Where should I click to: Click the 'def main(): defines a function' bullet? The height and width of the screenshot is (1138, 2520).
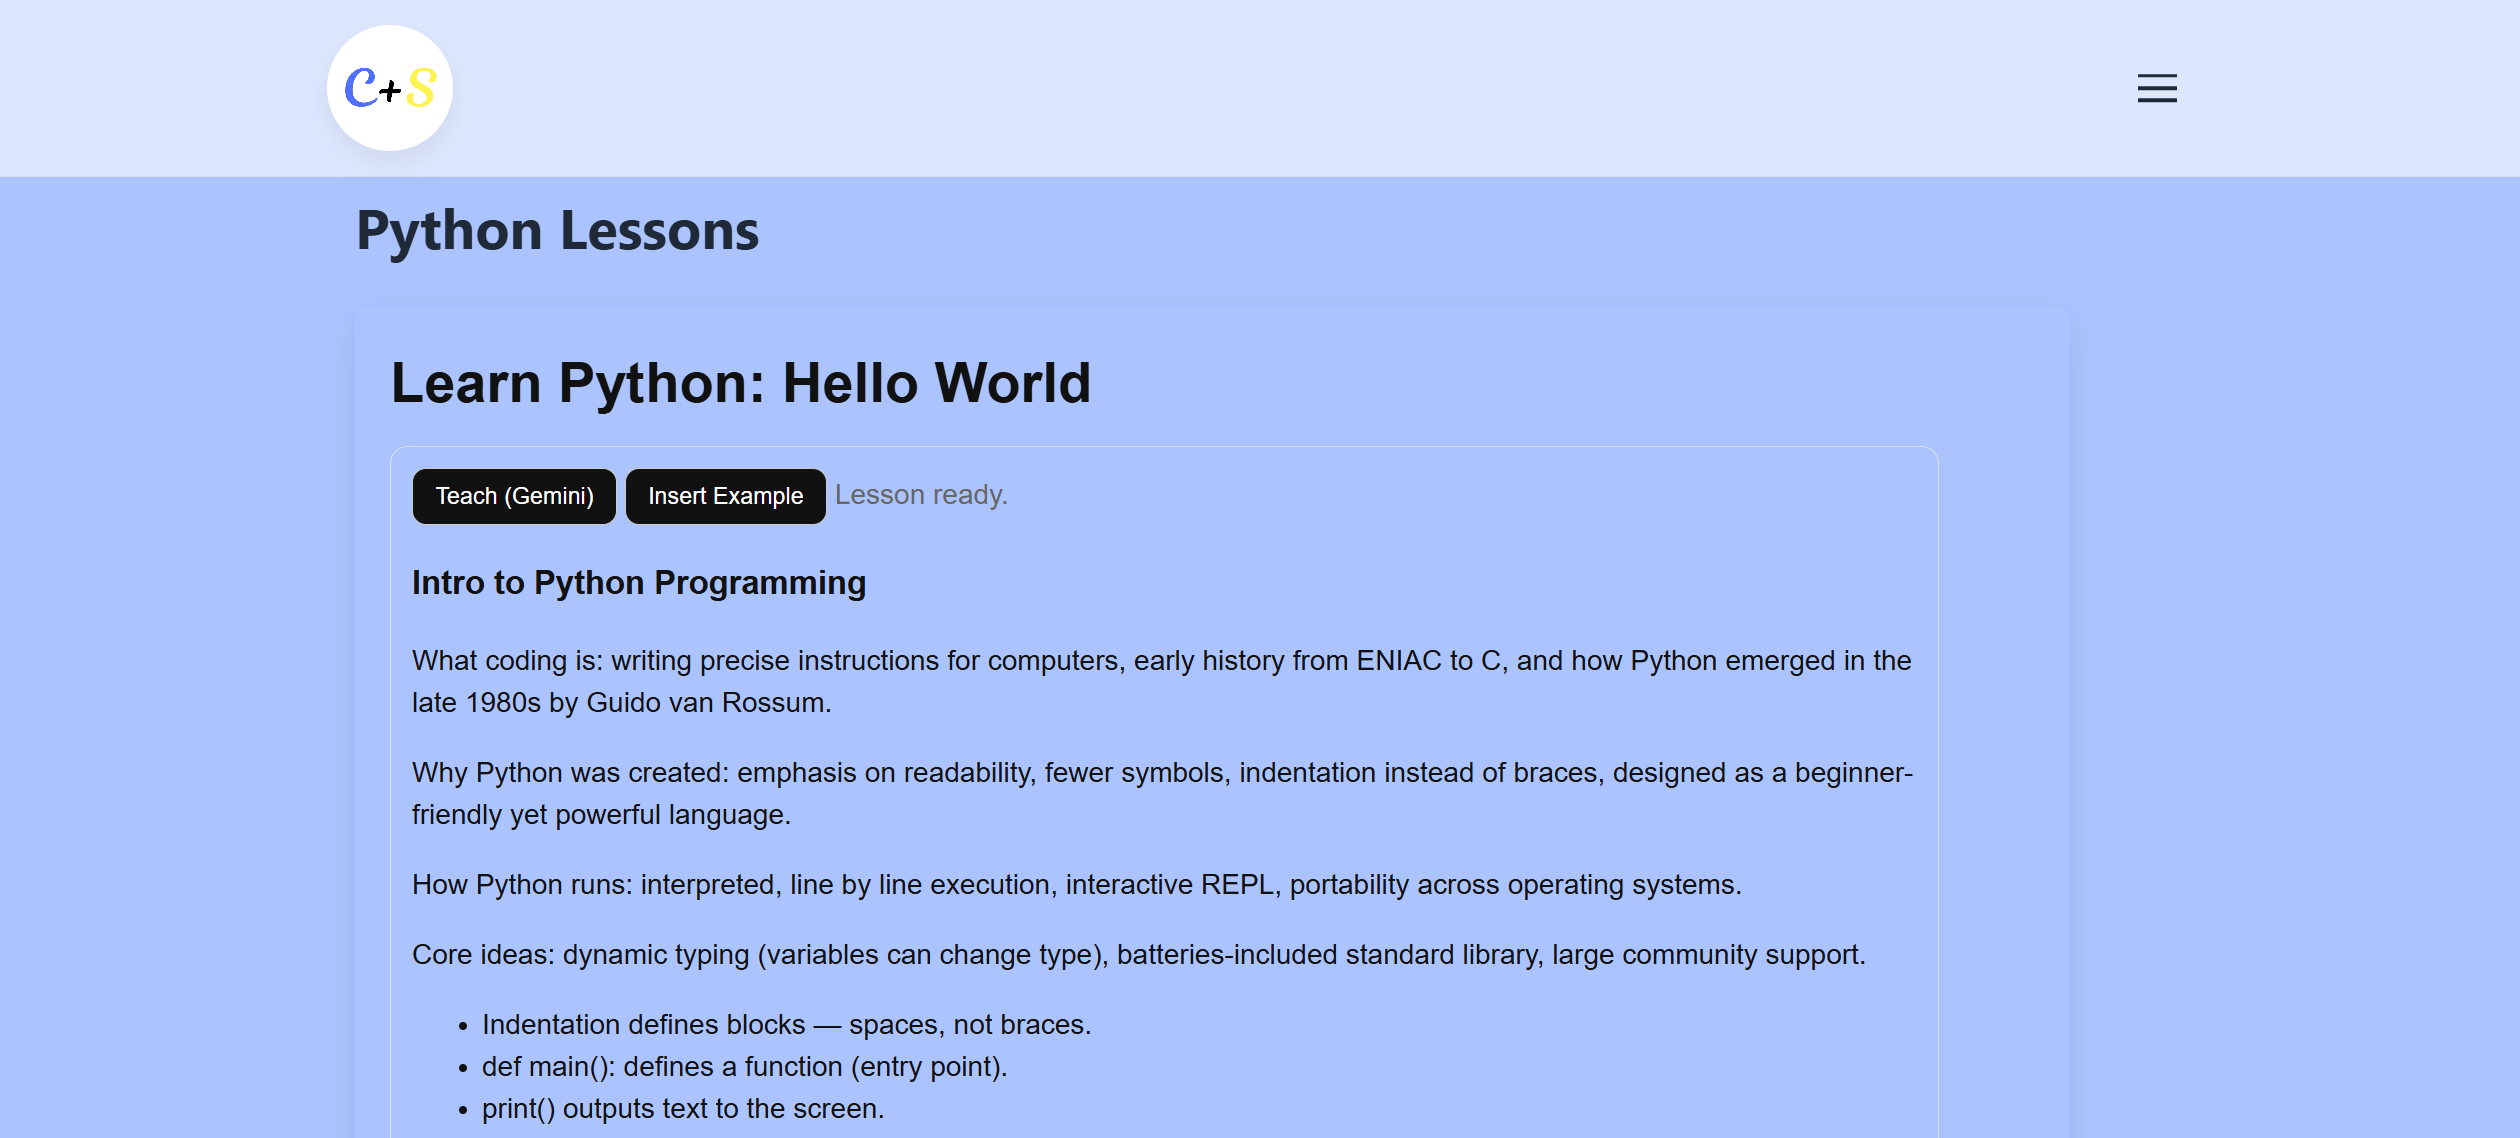(744, 1067)
